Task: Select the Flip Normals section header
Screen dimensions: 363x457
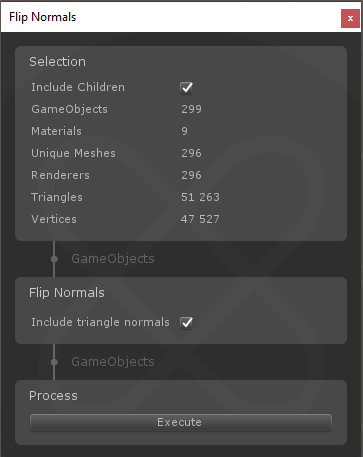Action: [x=67, y=293]
